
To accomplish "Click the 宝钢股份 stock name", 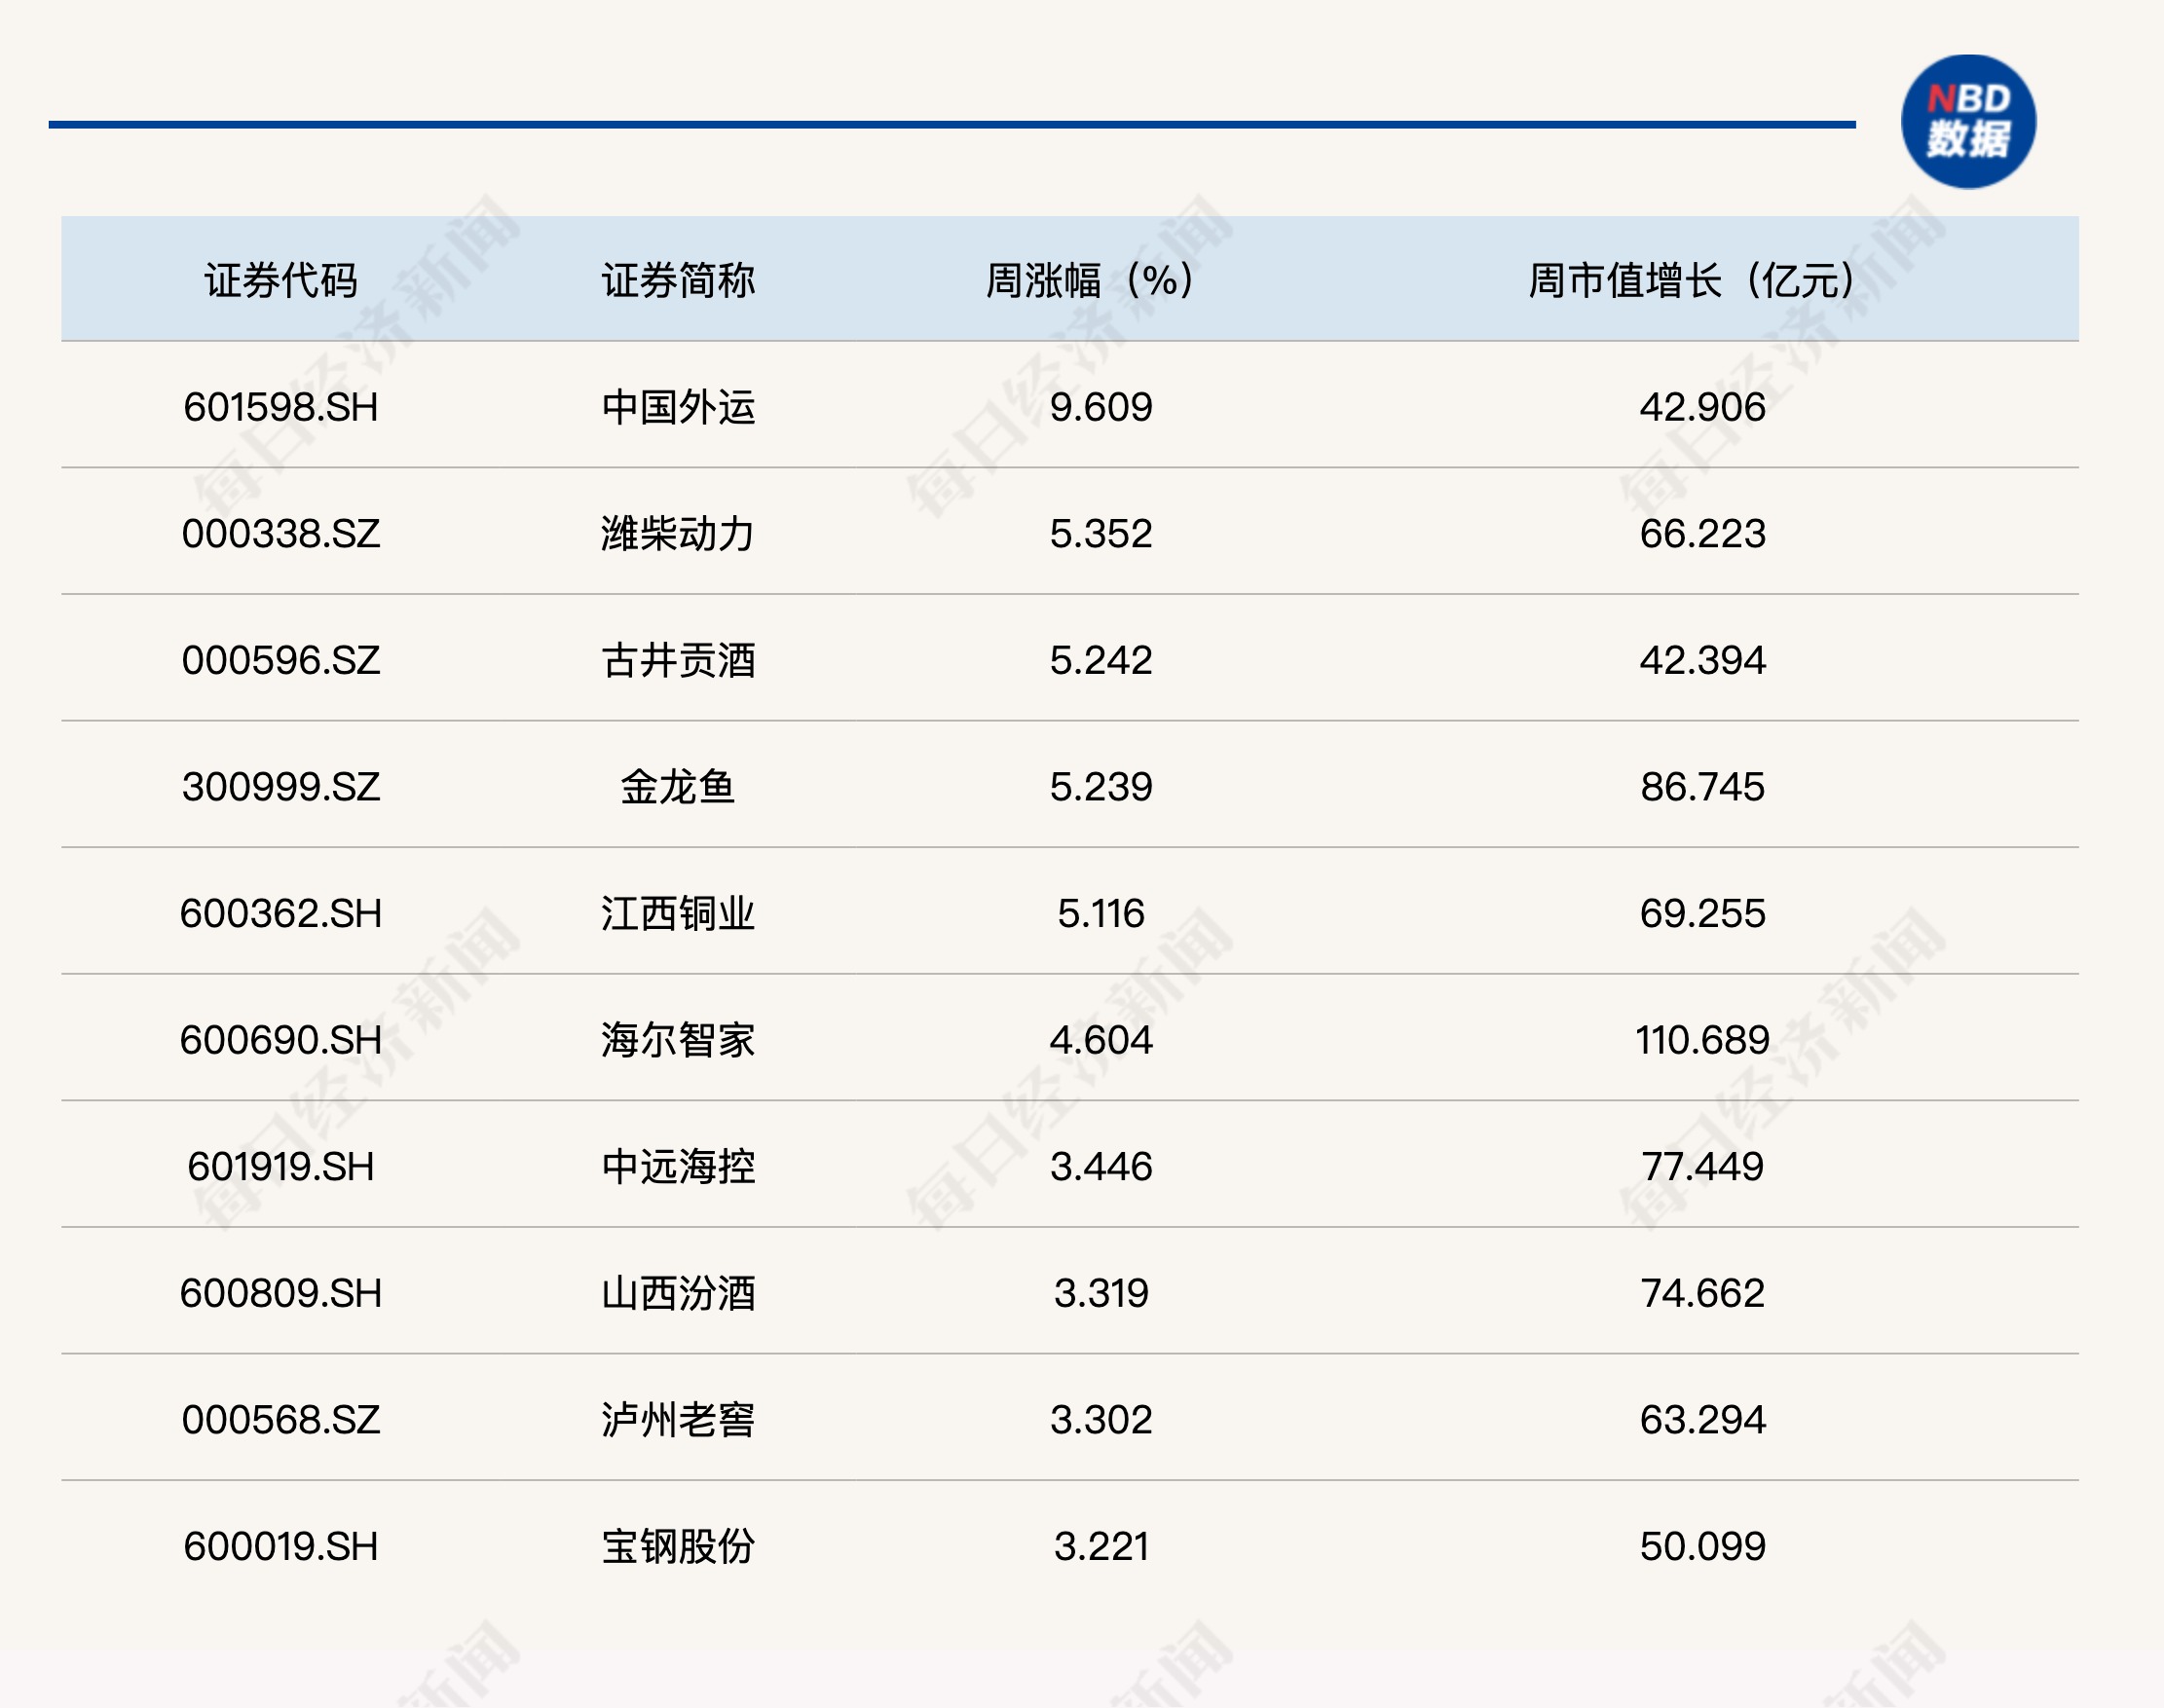I will (678, 1546).
